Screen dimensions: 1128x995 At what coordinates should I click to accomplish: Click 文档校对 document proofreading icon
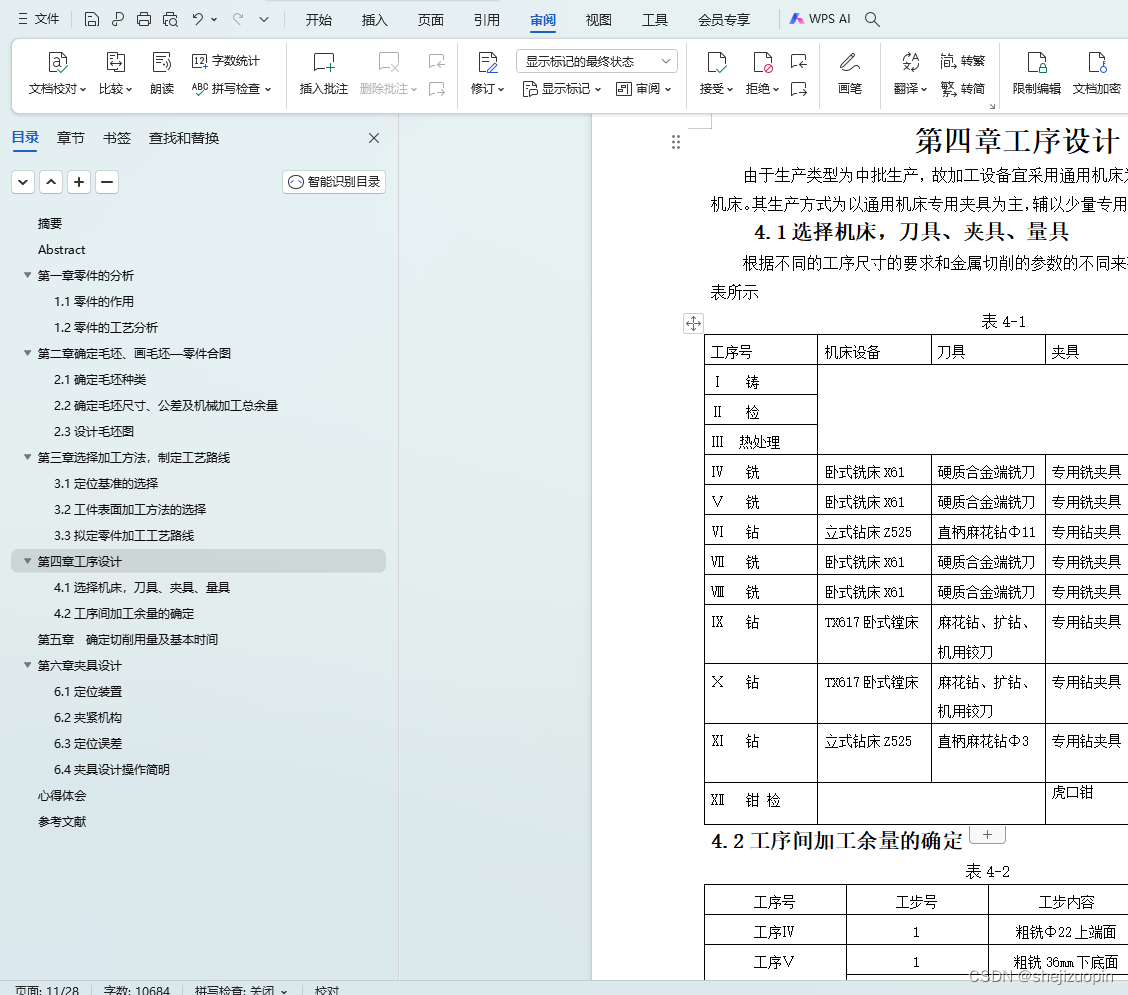(58, 73)
